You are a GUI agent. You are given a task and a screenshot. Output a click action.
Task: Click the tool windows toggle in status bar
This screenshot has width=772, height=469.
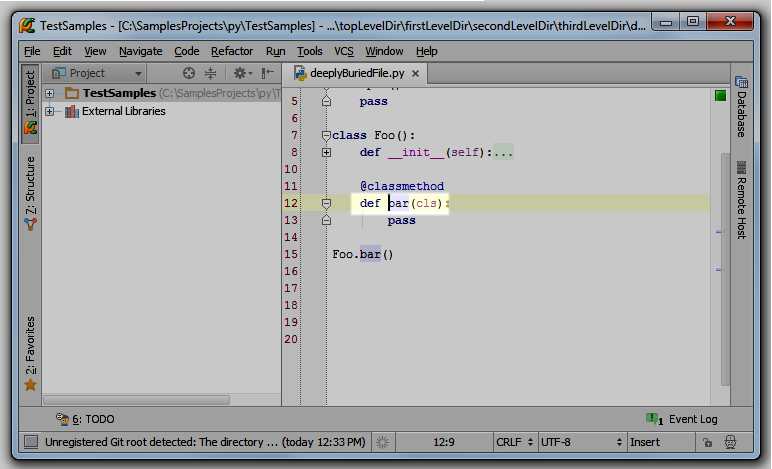pos(31,442)
